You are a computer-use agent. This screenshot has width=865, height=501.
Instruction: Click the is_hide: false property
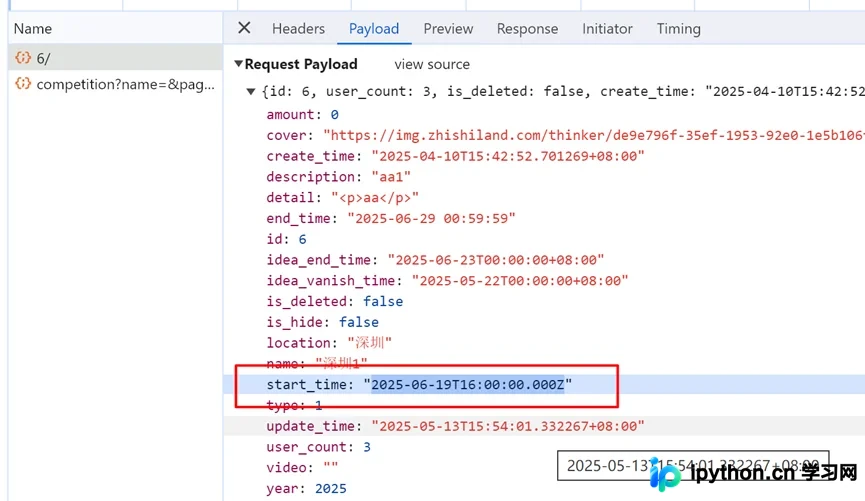point(322,322)
